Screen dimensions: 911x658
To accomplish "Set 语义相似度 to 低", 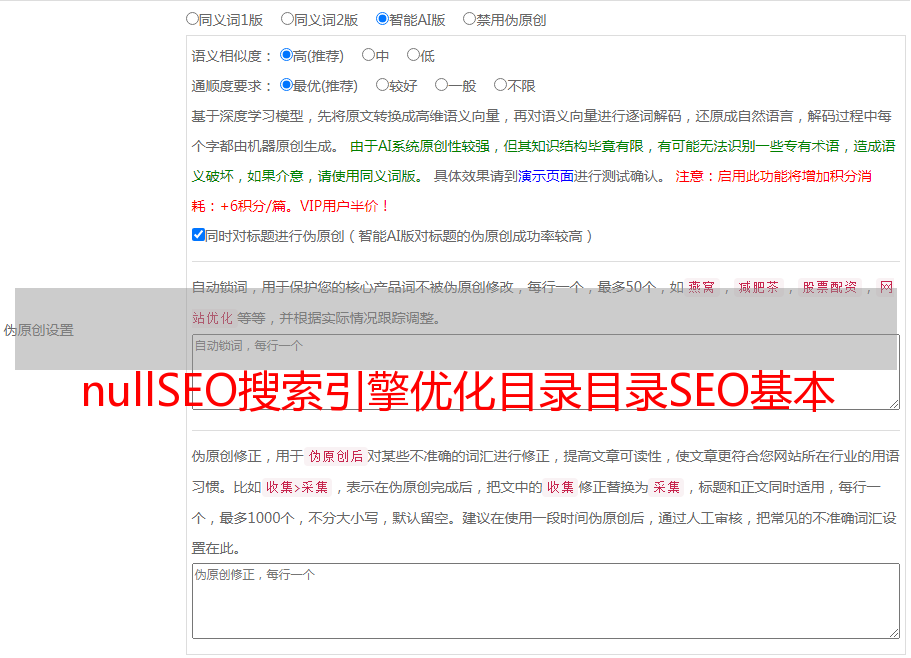I will (x=413, y=55).
